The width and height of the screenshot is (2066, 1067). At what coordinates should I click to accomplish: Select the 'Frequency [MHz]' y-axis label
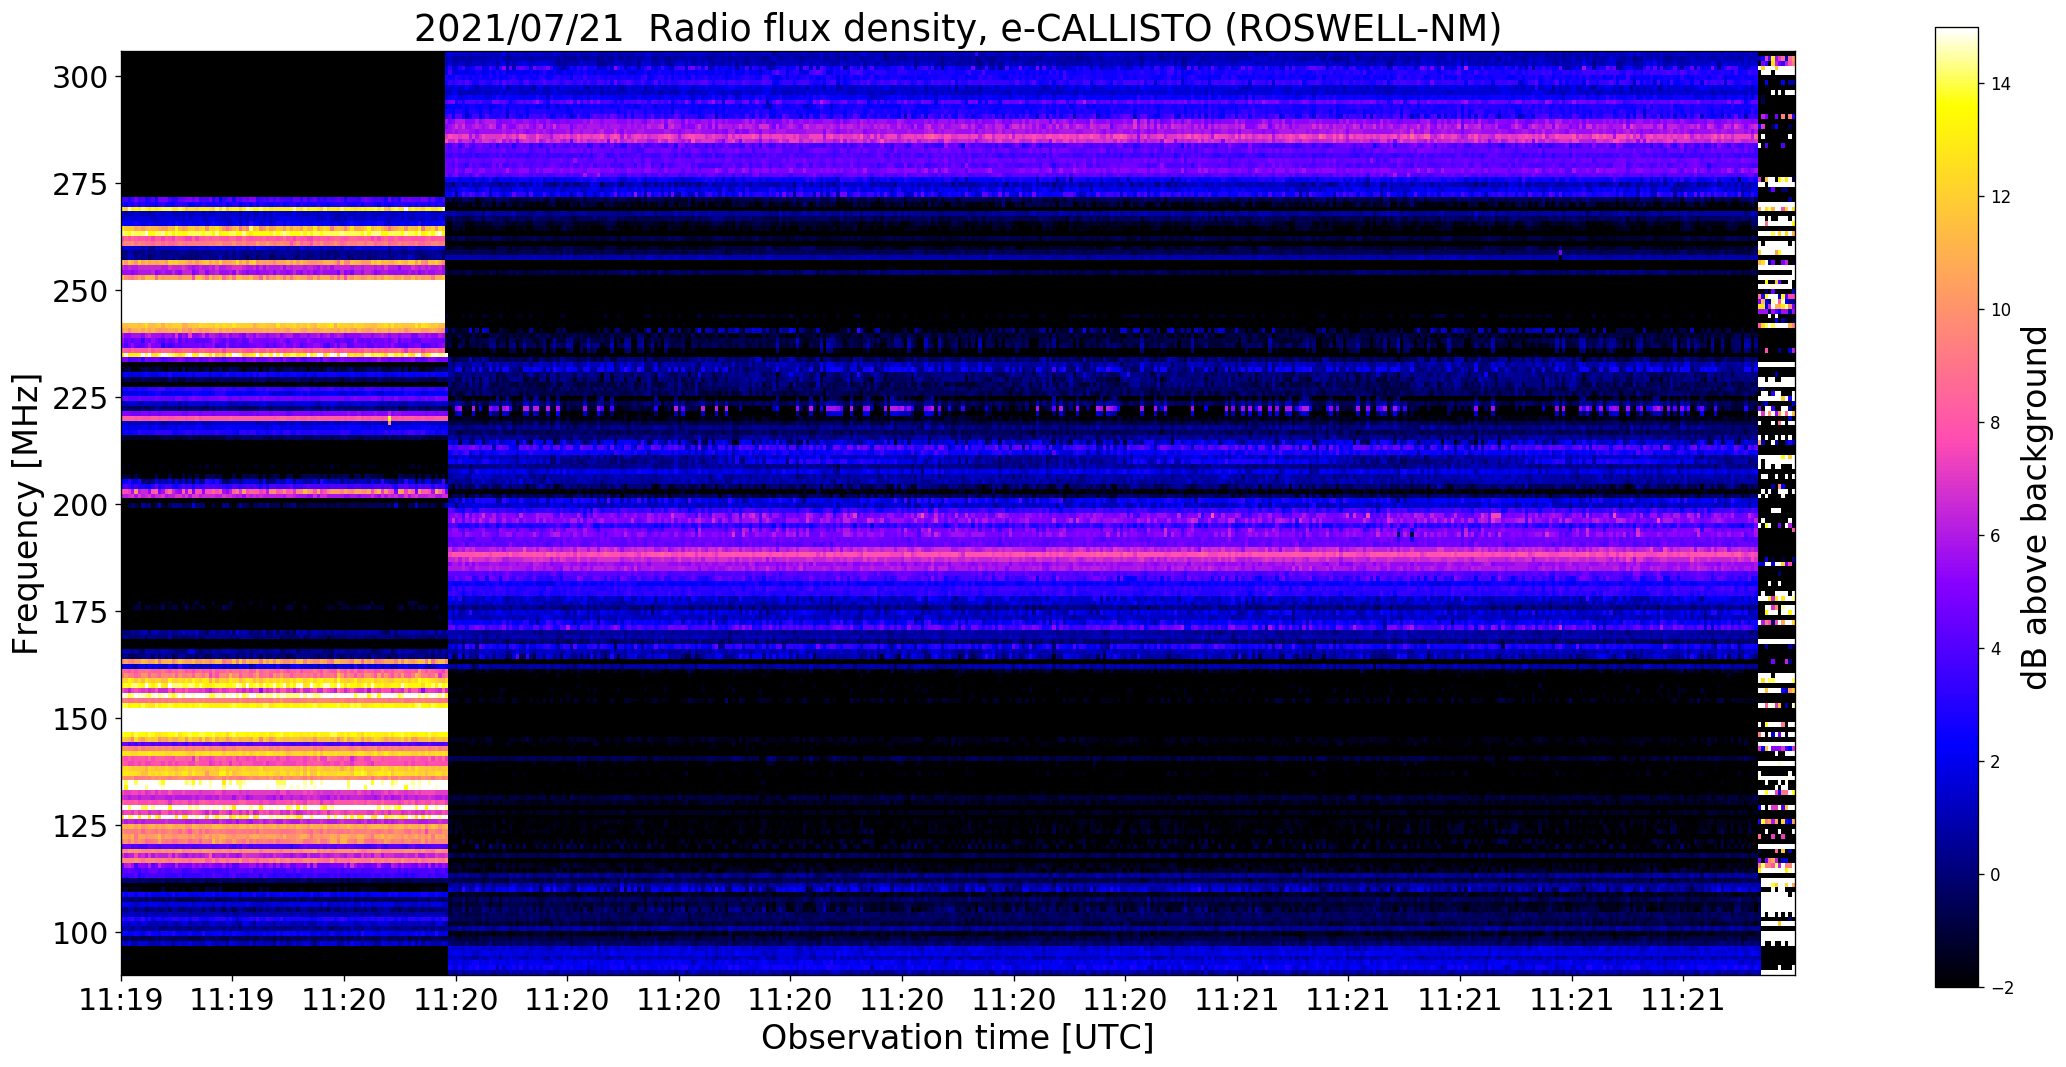(x=26, y=514)
